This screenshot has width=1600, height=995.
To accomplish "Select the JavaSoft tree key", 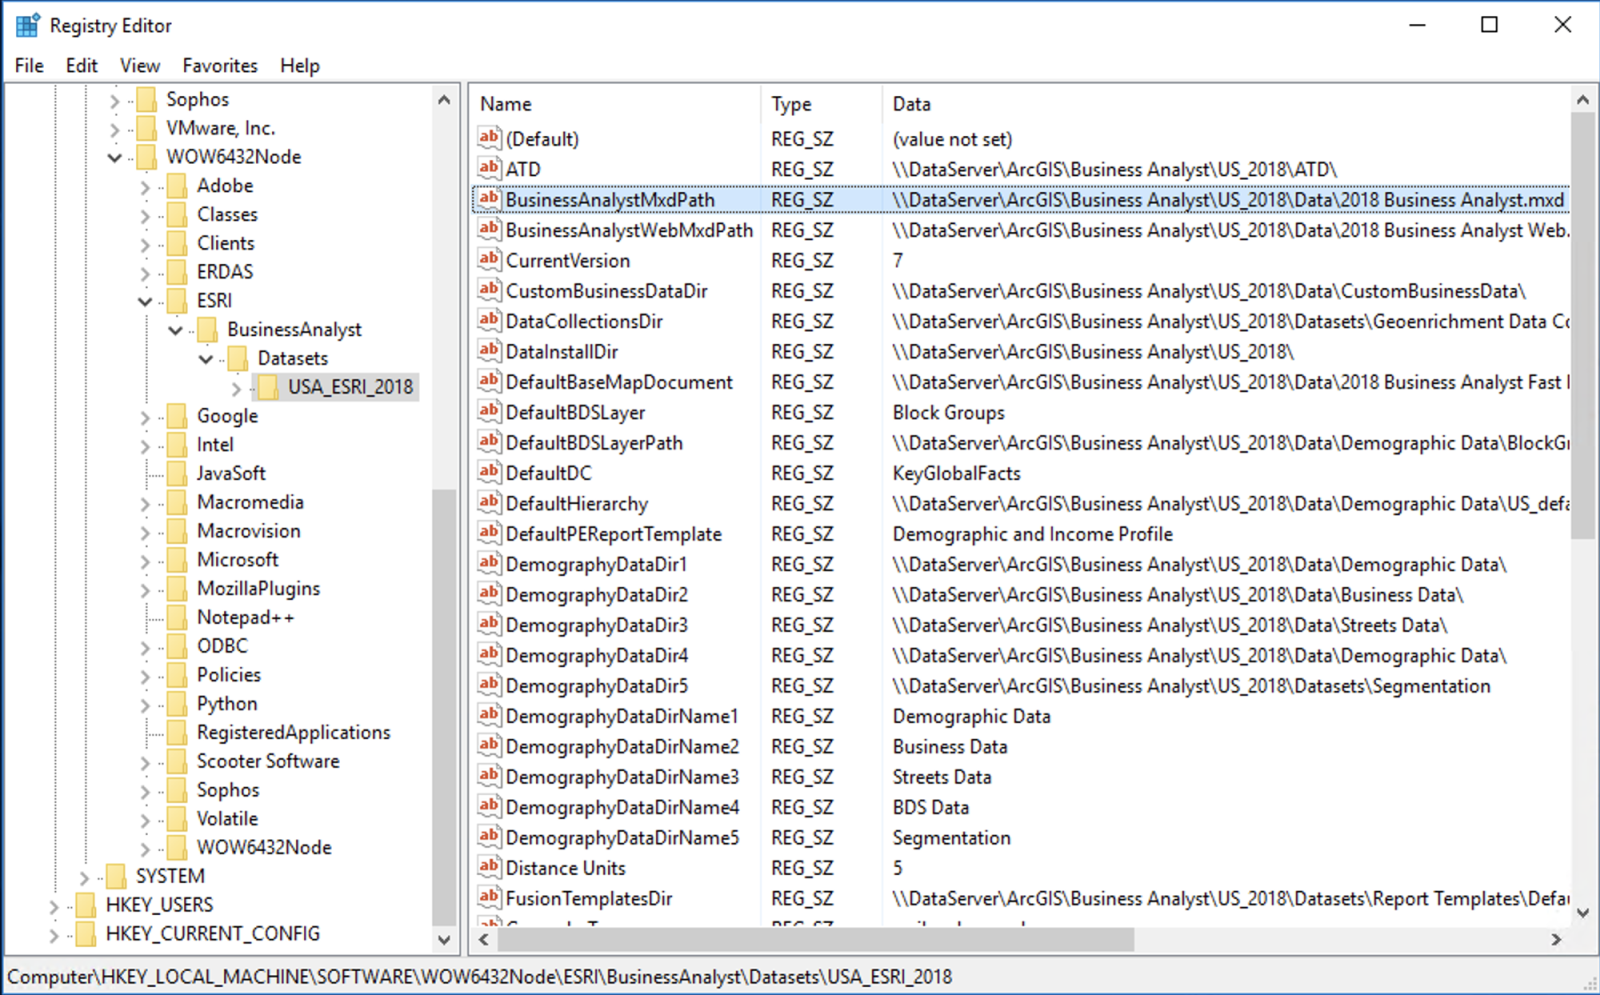I will [231, 473].
